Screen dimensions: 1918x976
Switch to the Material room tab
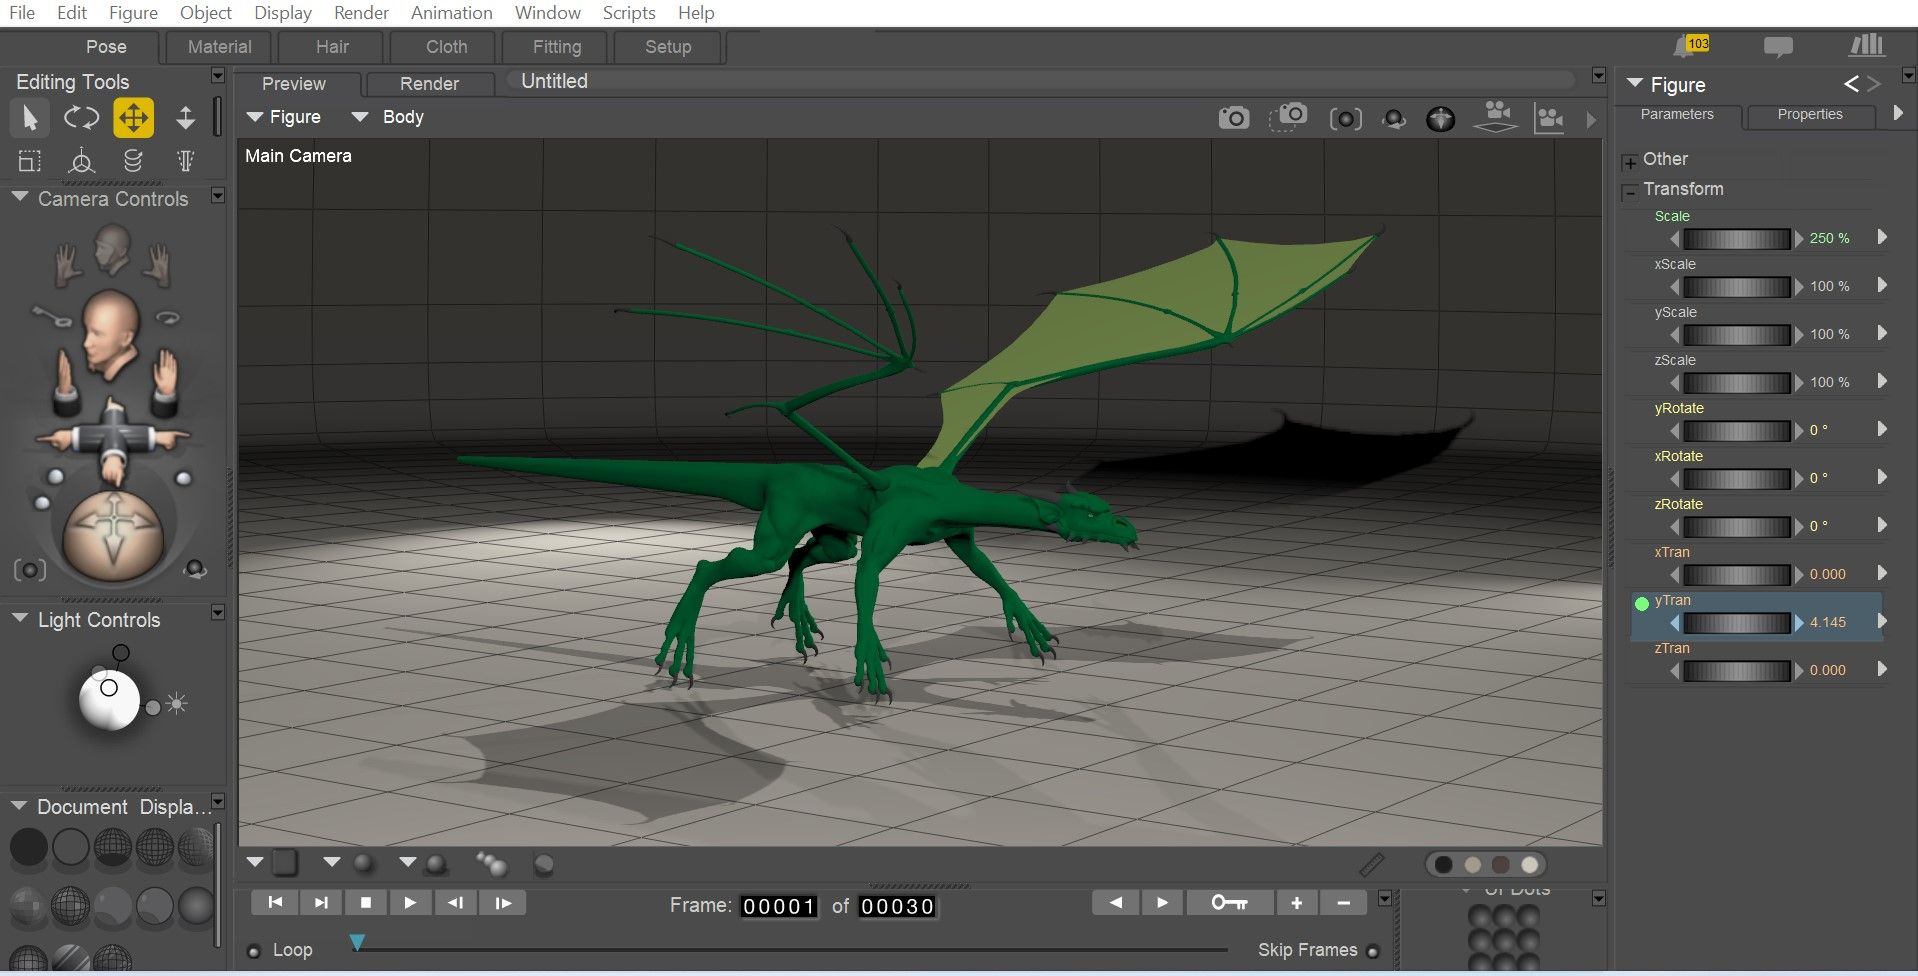[219, 47]
